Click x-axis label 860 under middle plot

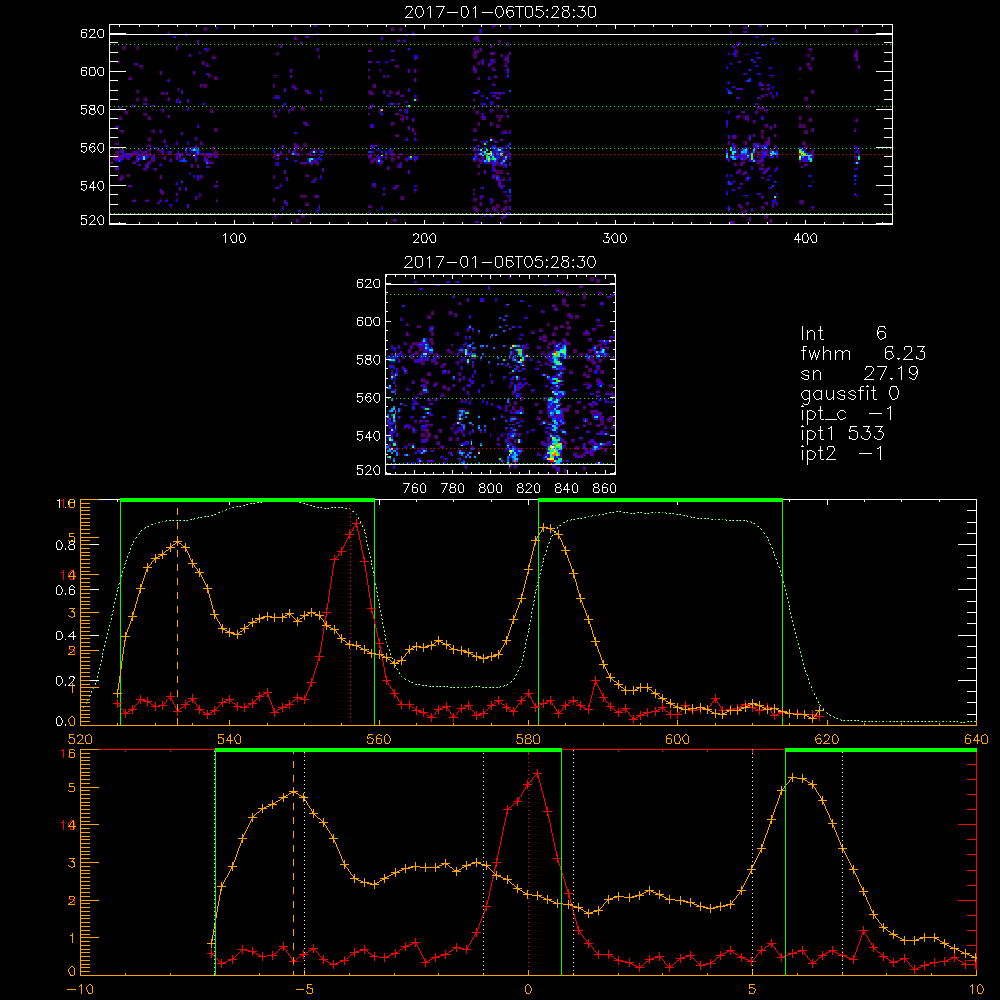pyautogui.click(x=605, y=489)
